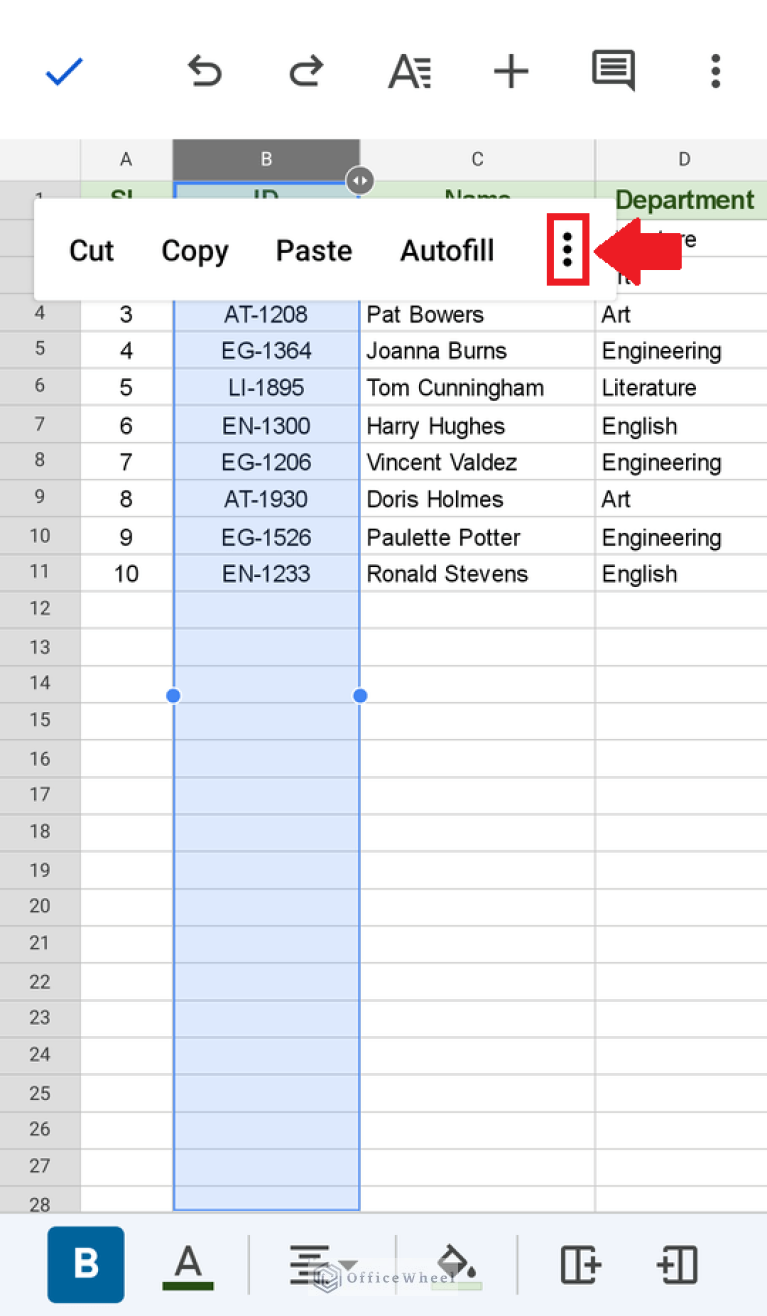Select column C header
Viewport: 767px width, 1316px height.
477,159
